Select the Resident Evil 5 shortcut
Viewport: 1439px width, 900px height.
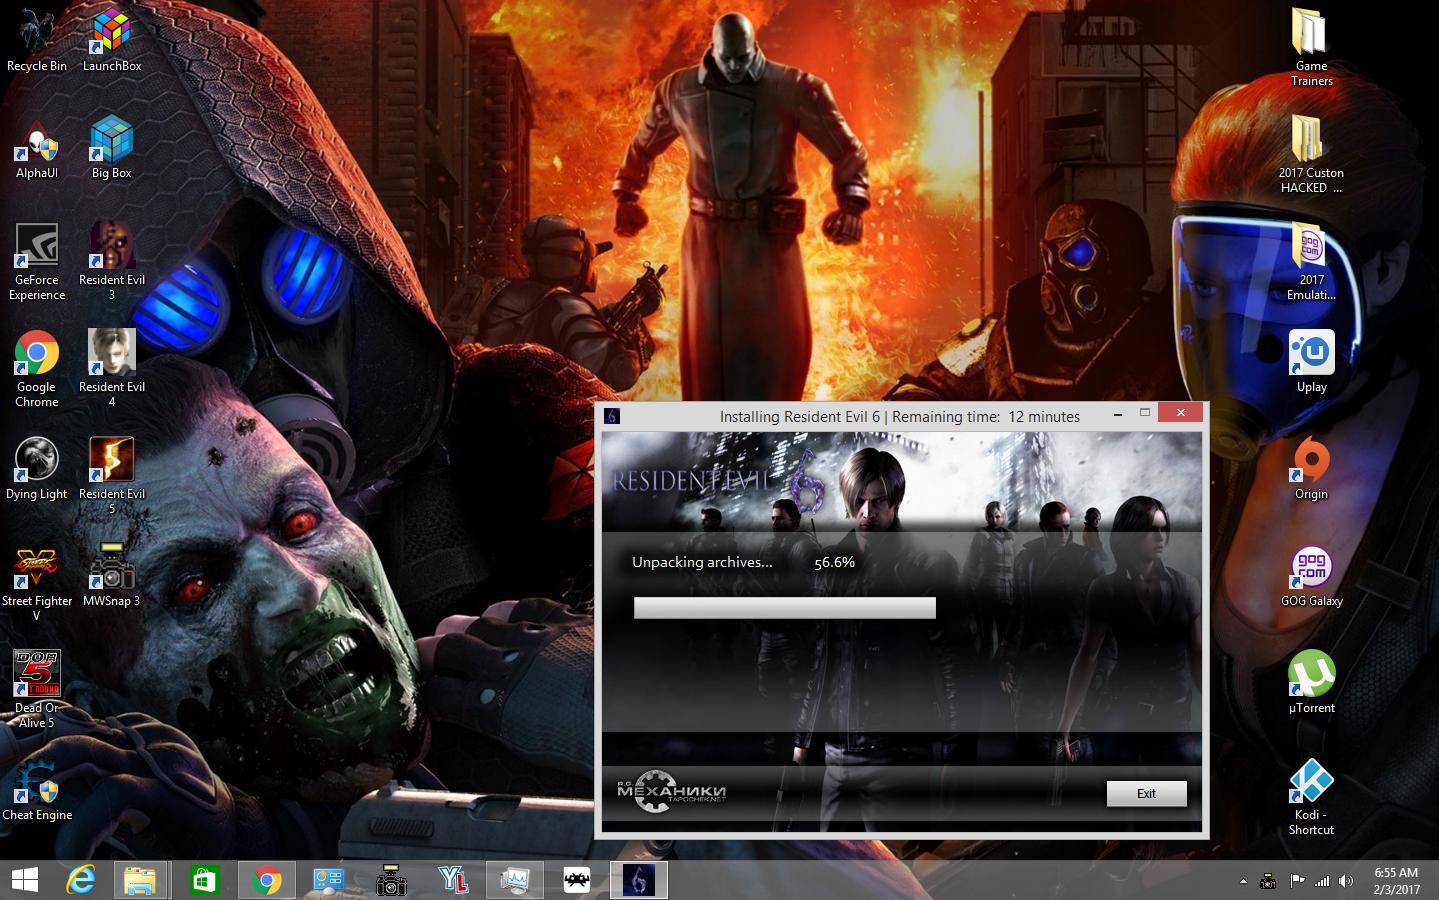(x=112, y=476)
